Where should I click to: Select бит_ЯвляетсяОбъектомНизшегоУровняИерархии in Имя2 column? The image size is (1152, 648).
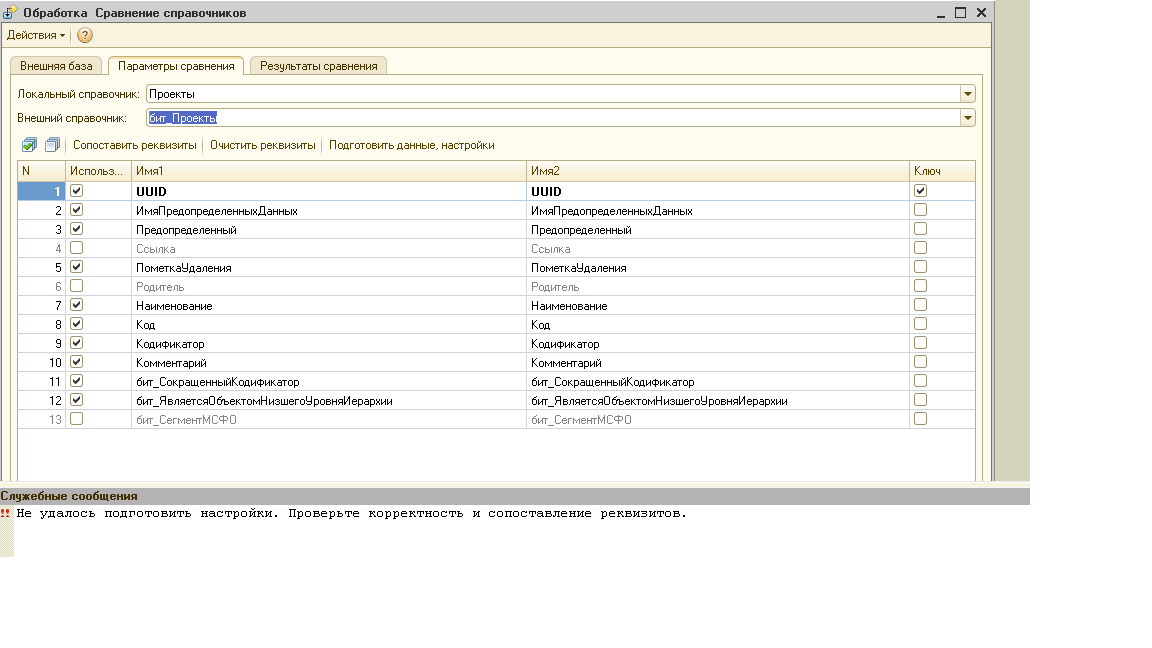pyautogui.click(x=718, y=401)
